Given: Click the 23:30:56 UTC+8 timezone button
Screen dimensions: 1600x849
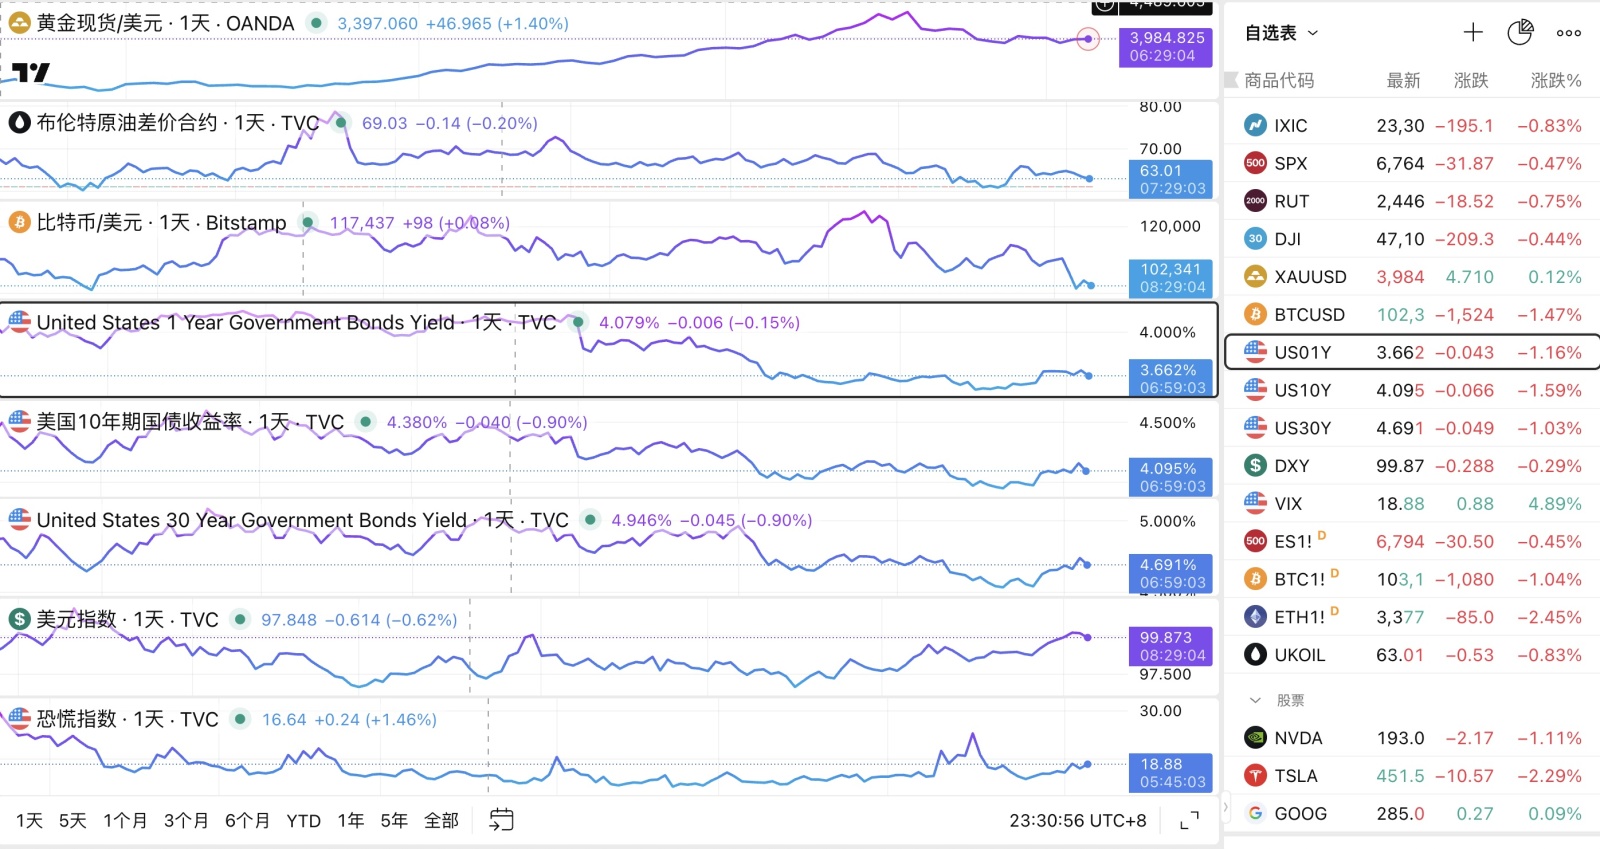Looking at the screenshot, I should coord(1078,821).
